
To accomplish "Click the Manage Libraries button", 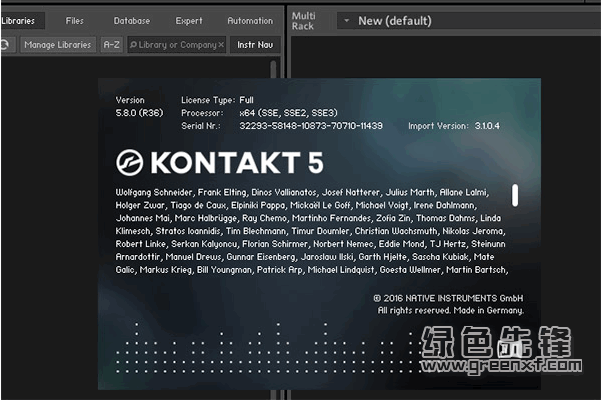I will click(58, 45).
